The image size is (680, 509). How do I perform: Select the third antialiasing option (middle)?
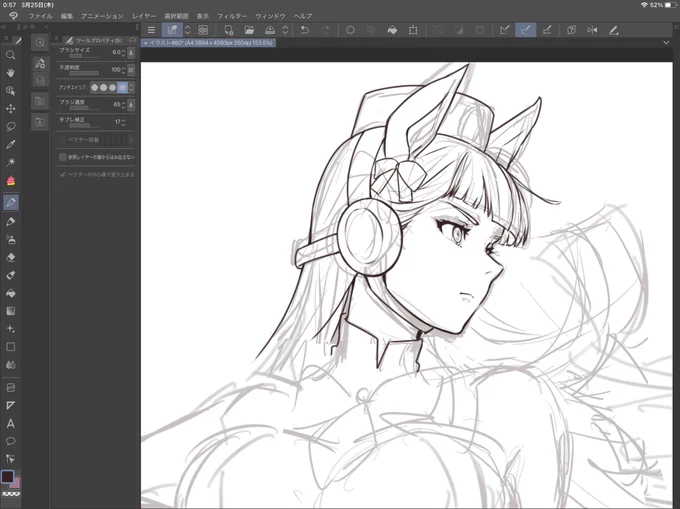pos(113,88)
